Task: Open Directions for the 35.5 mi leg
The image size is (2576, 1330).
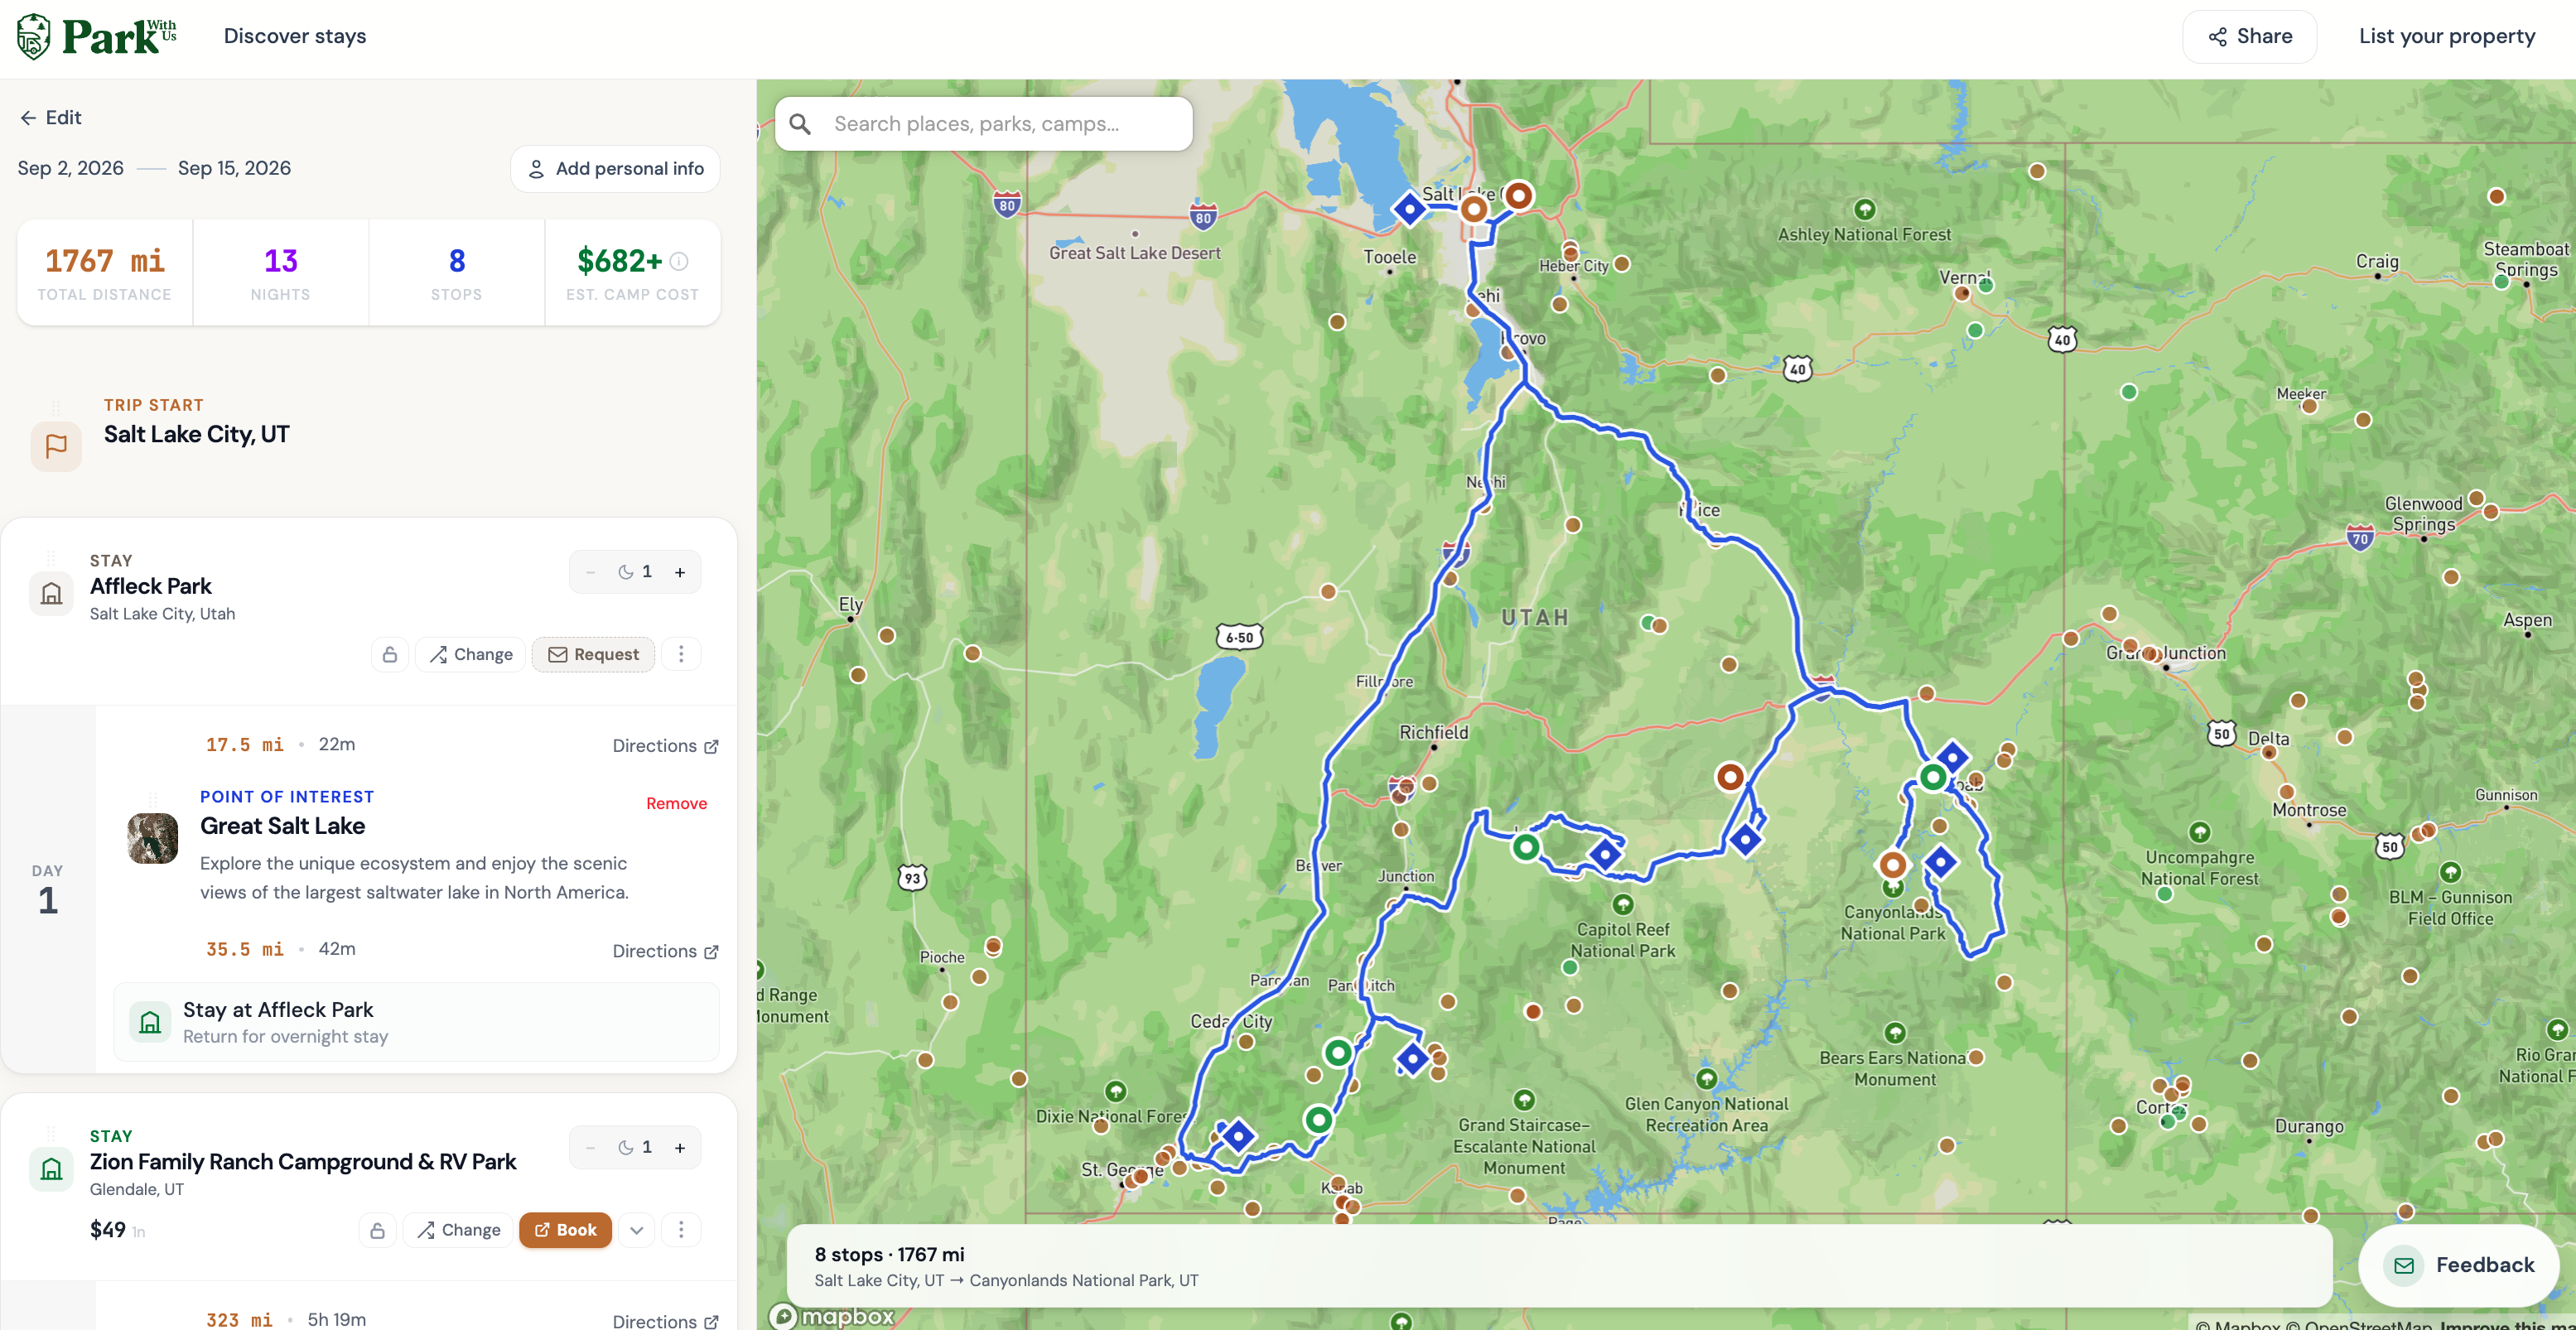Action: tap(665, 951)
